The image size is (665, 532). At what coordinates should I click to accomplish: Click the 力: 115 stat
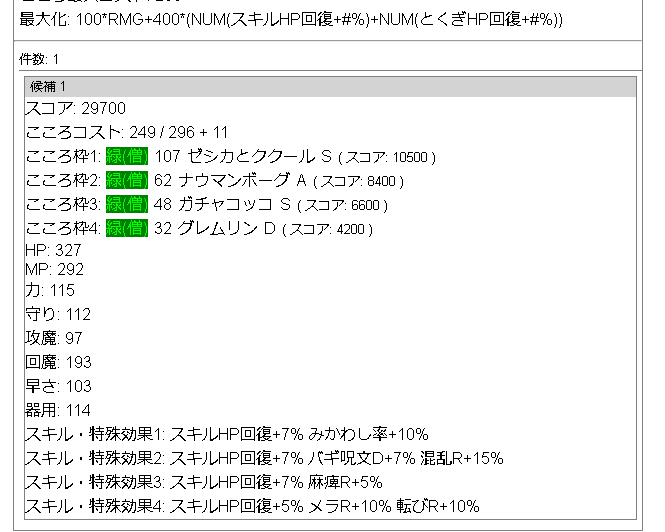click(50, 291)
